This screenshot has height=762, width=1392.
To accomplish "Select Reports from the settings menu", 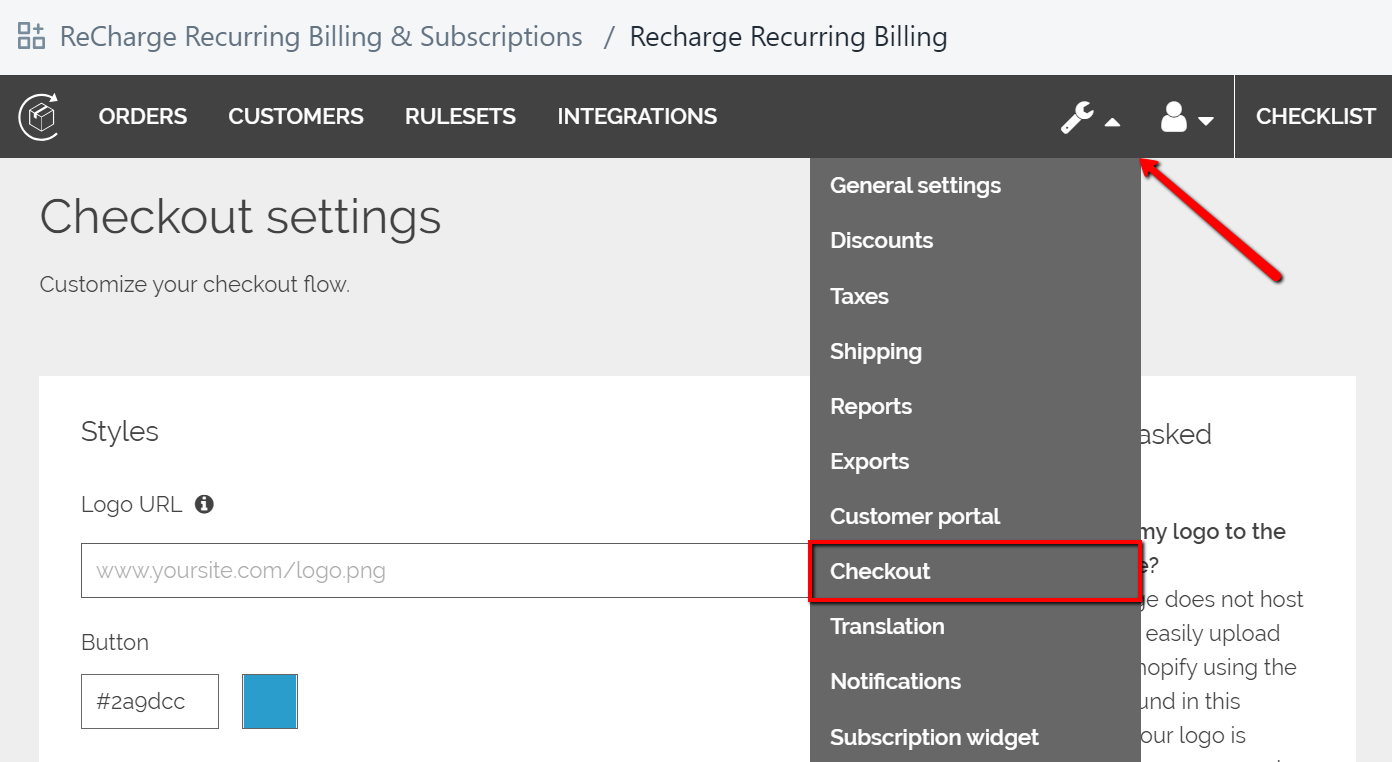I will pyautogui.click(x=975, y=406).
